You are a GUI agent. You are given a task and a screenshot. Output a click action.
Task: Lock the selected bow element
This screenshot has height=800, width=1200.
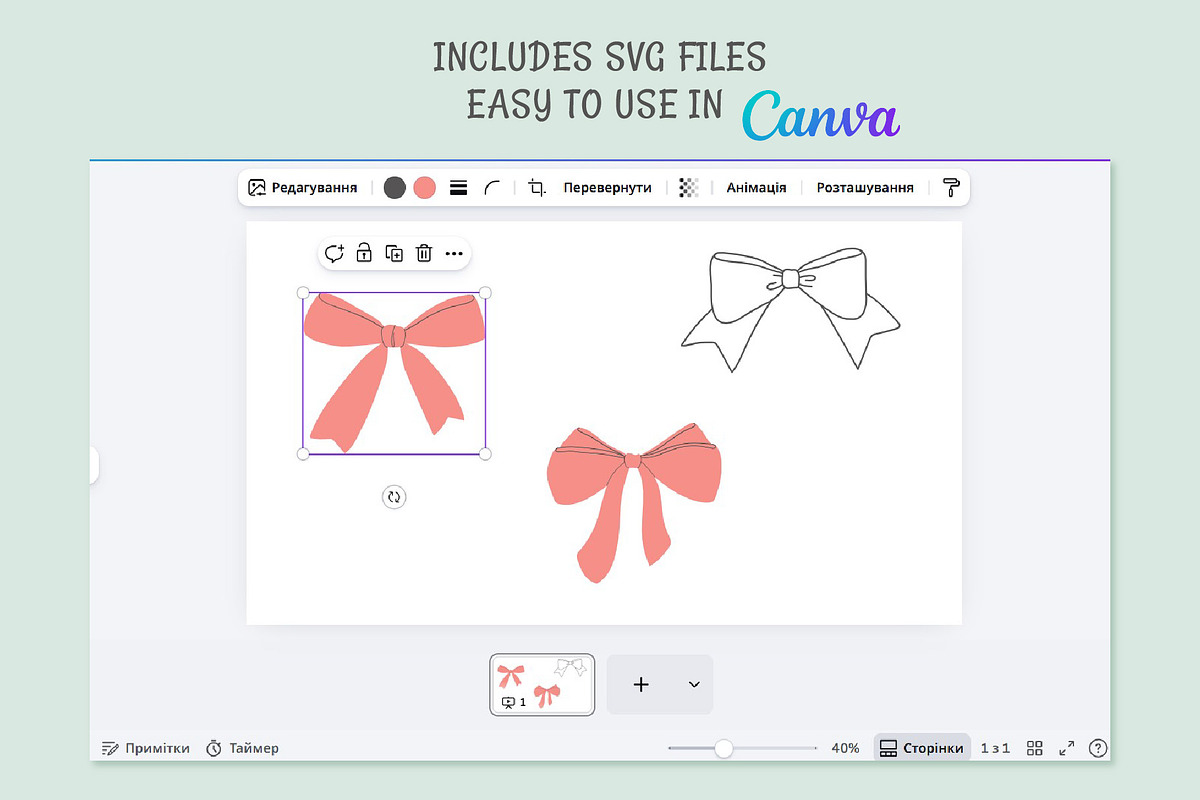coord(364,253)
